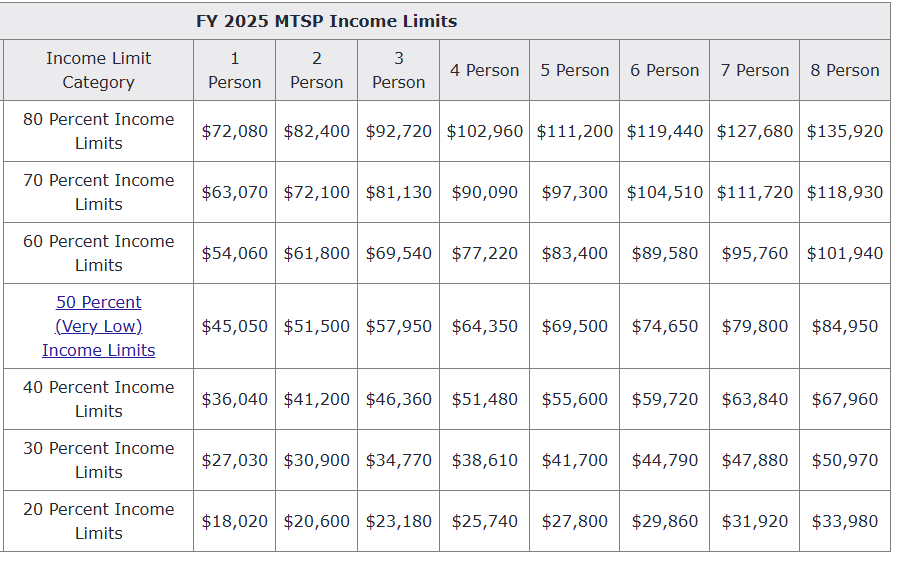Click the 8 Person column header

pos(845,70)
